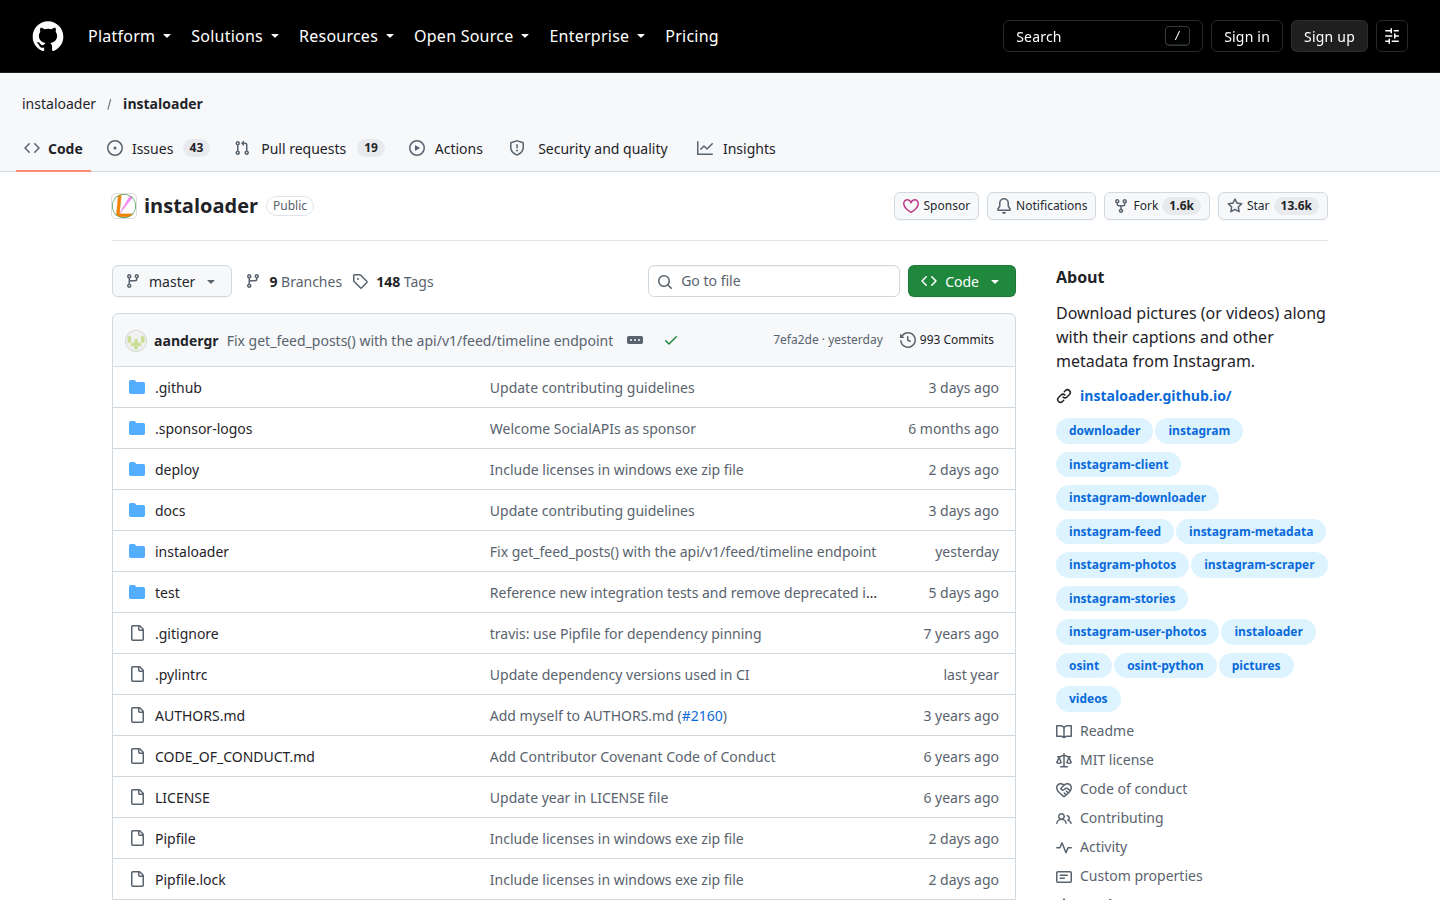Star the instaloader repository

coord(1273,206)
